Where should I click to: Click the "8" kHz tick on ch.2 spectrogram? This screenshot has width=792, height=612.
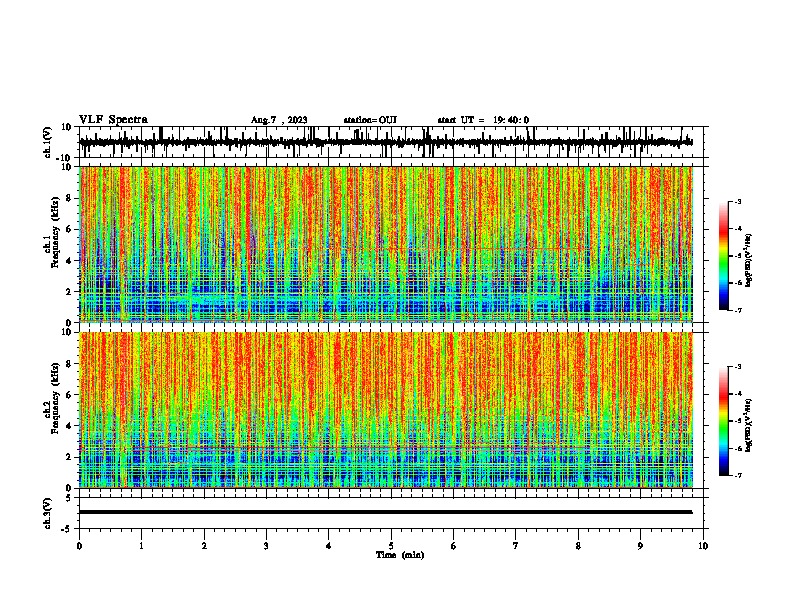[69, 364]
